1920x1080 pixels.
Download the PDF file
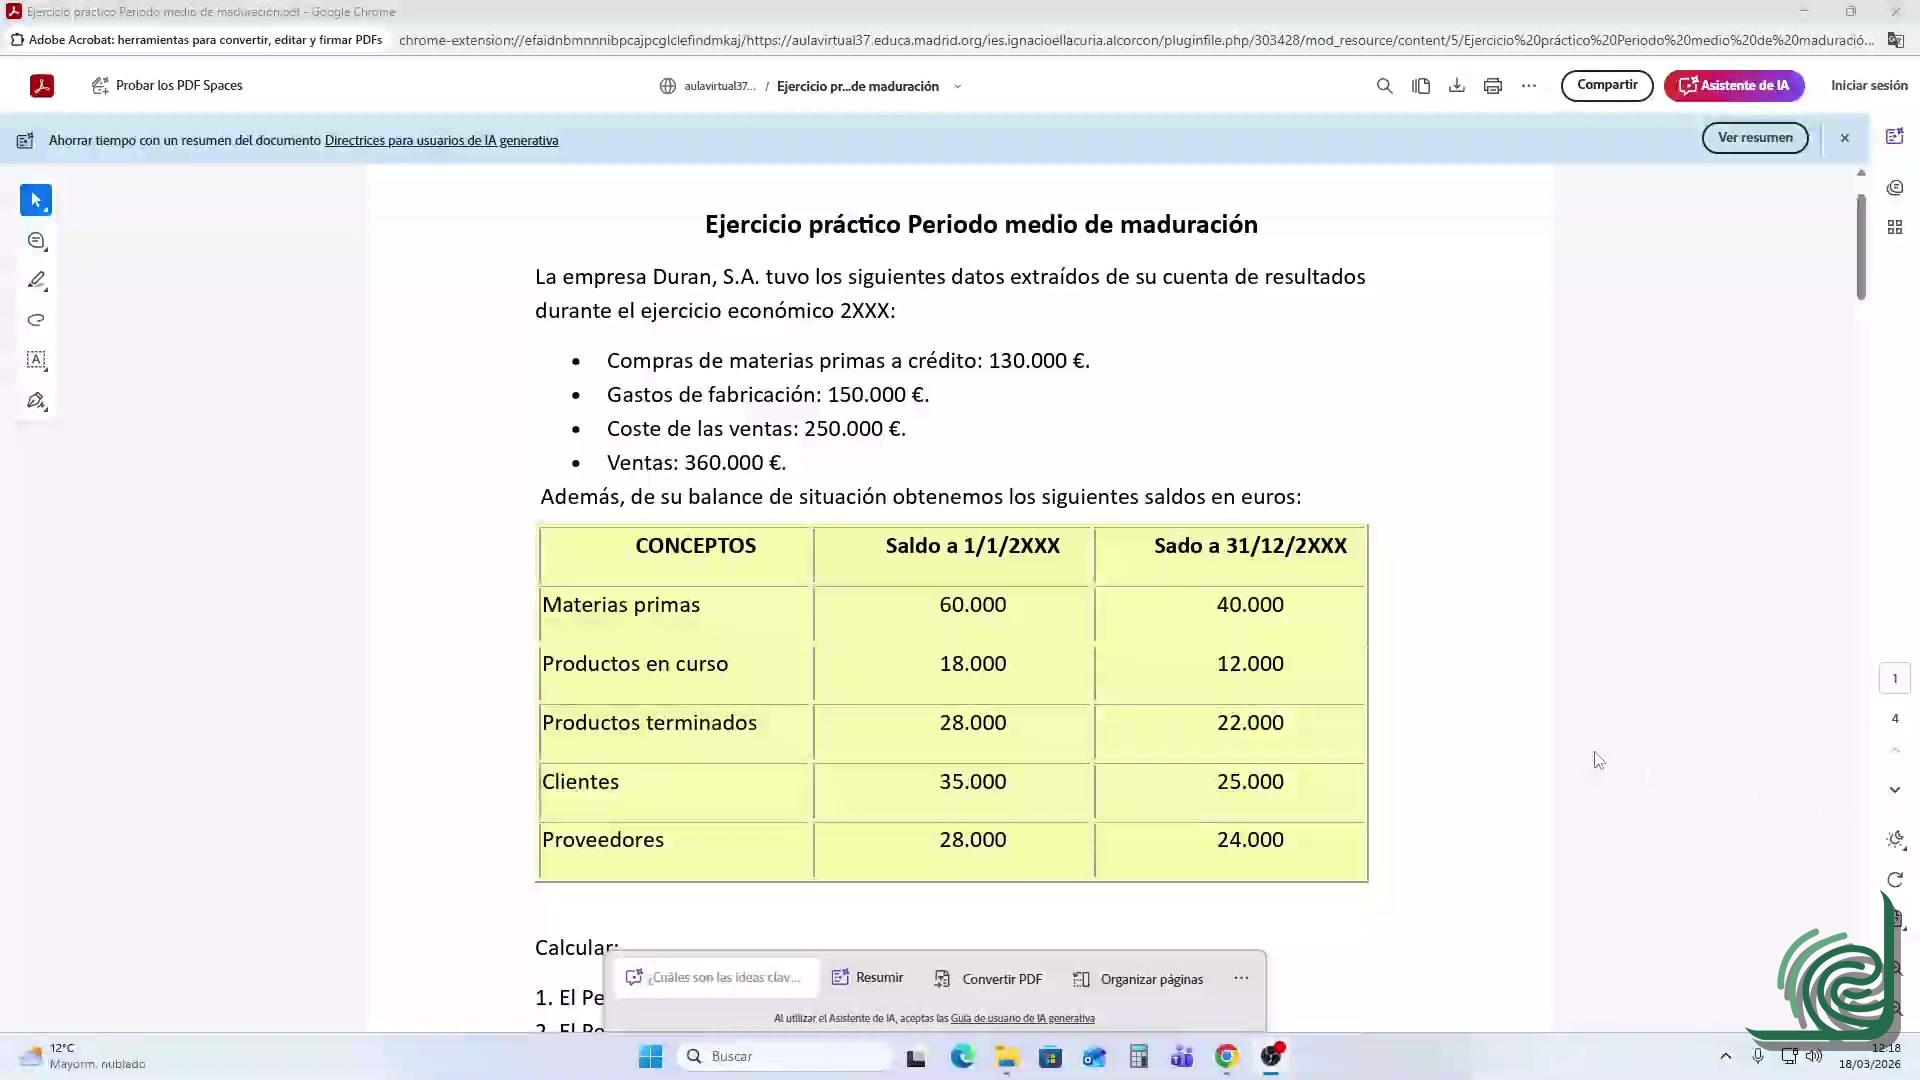tap(1456, 86)
